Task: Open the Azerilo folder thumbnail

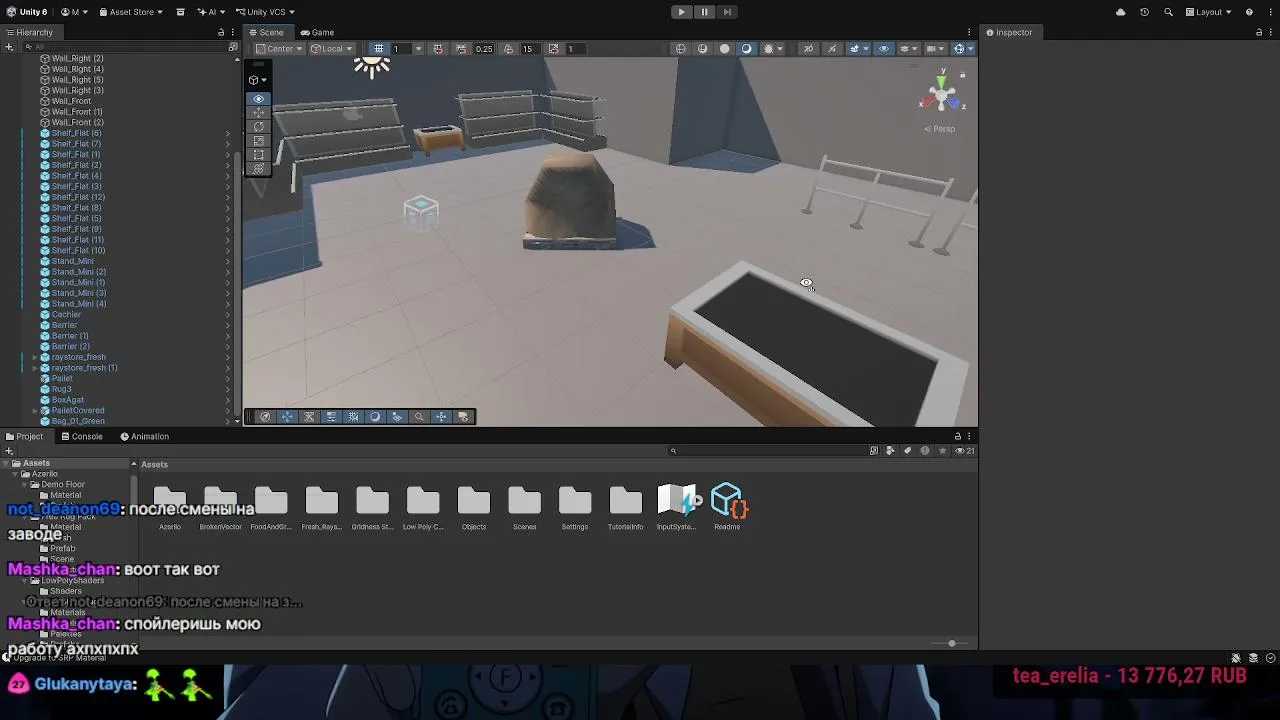Action: (170, 508)
